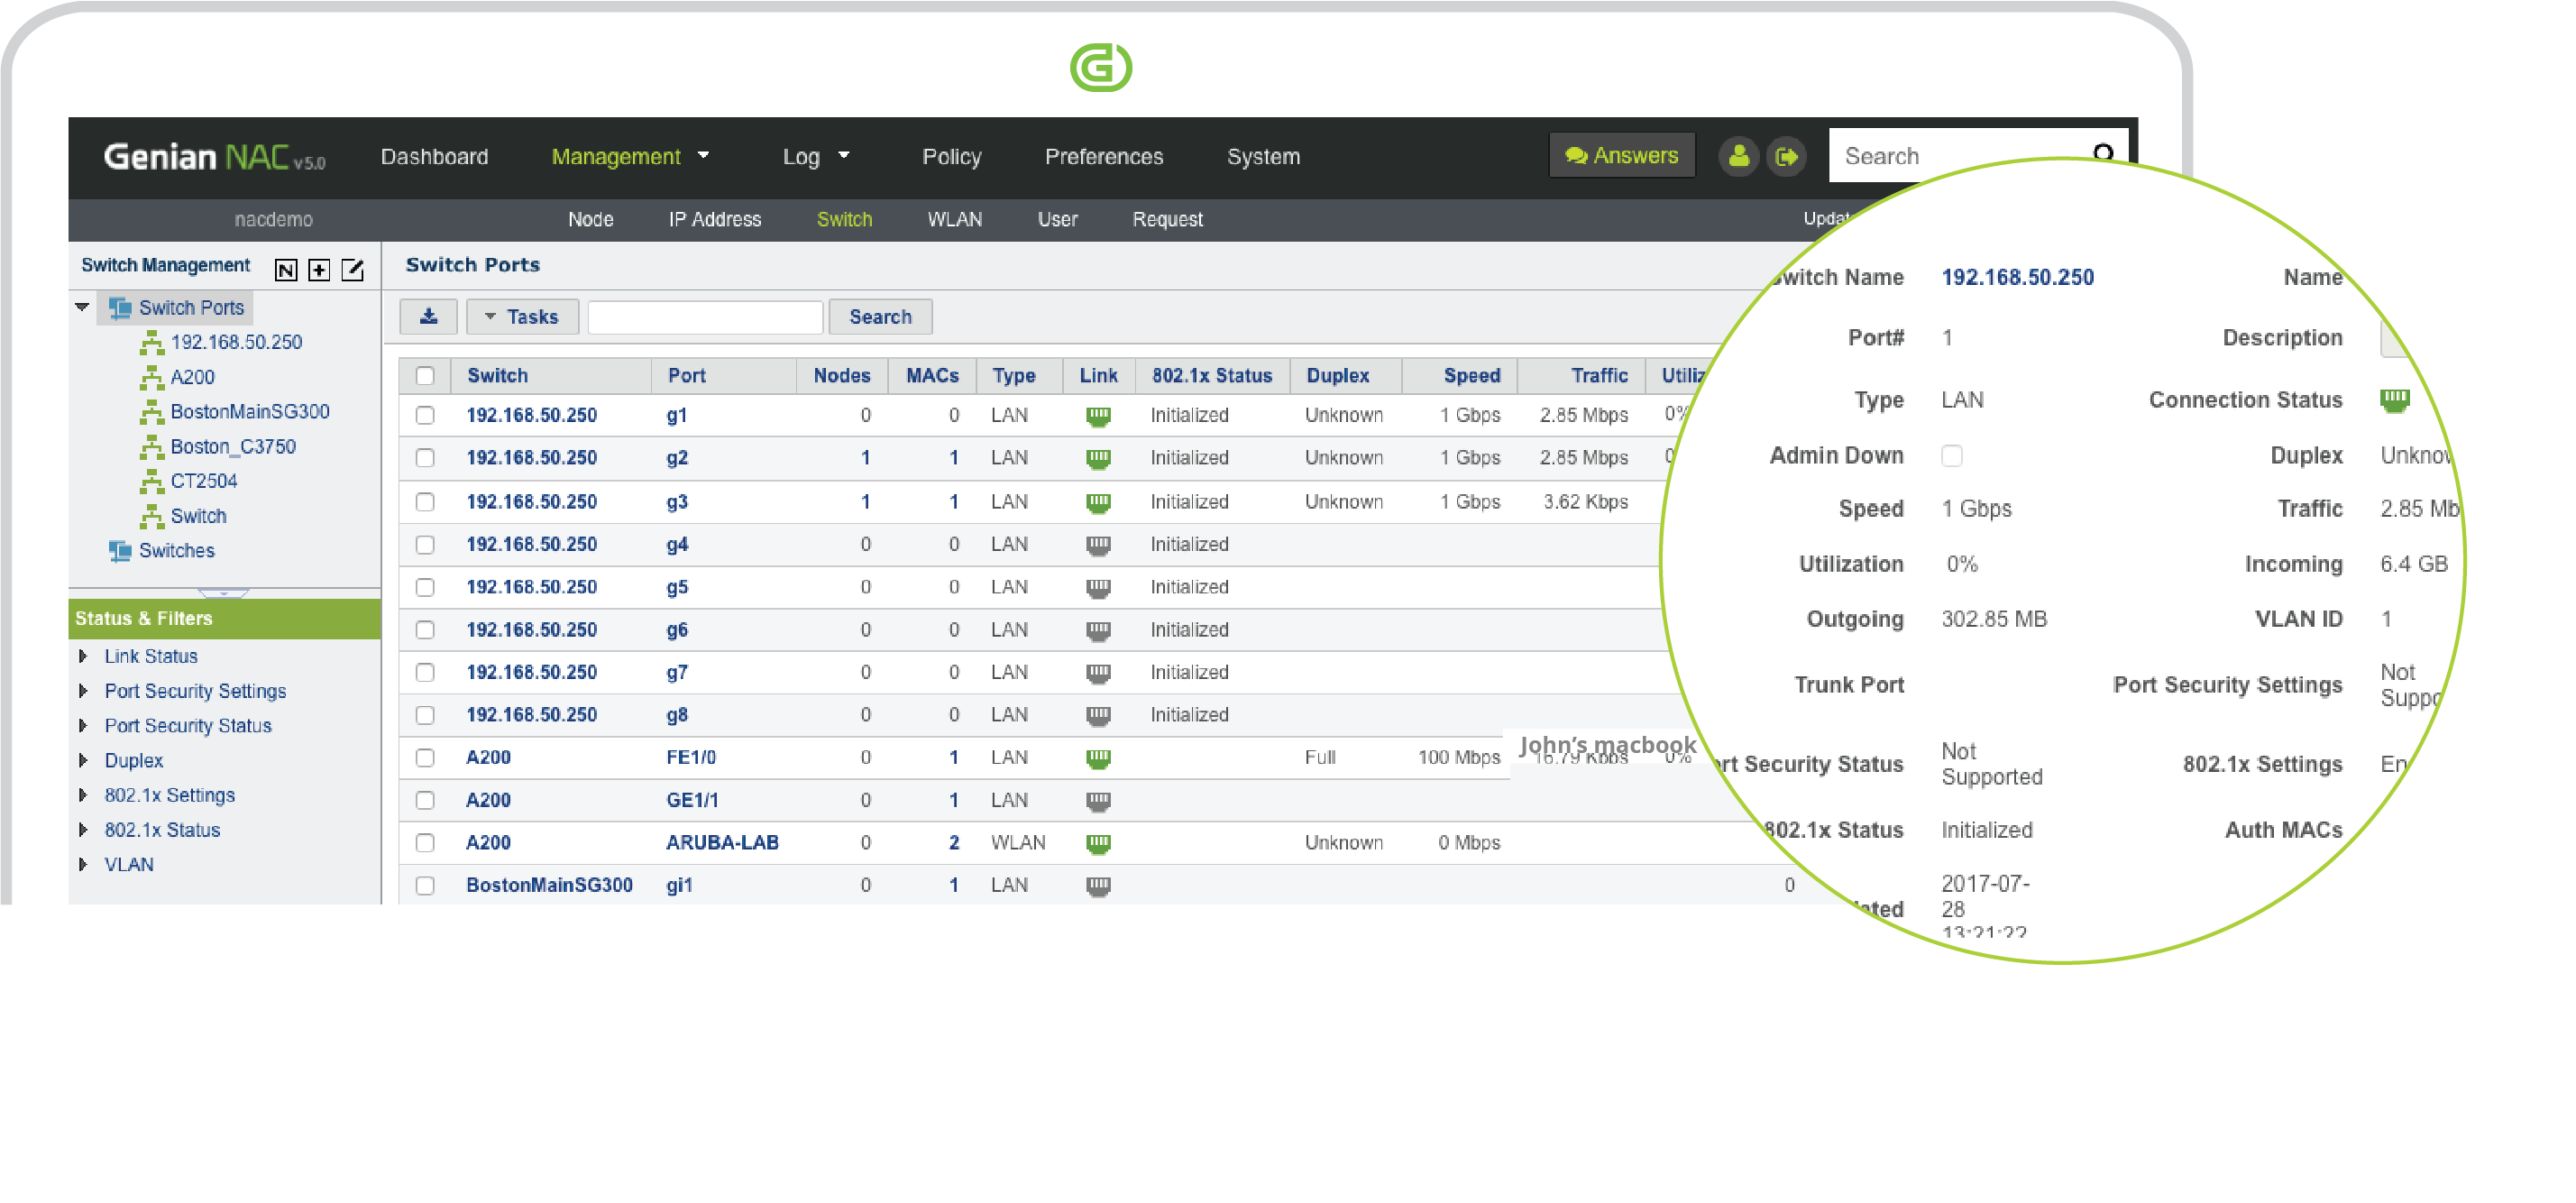Click the edit icon in Switch Management
The image size is (2576, 1203).
tap(353, 269)
